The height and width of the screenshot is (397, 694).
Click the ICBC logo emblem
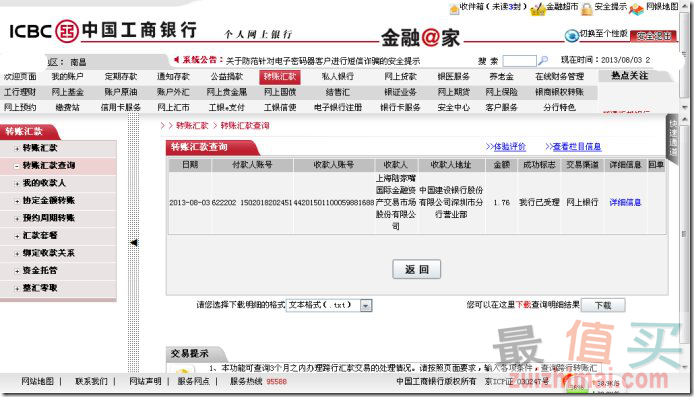point(67,31)
